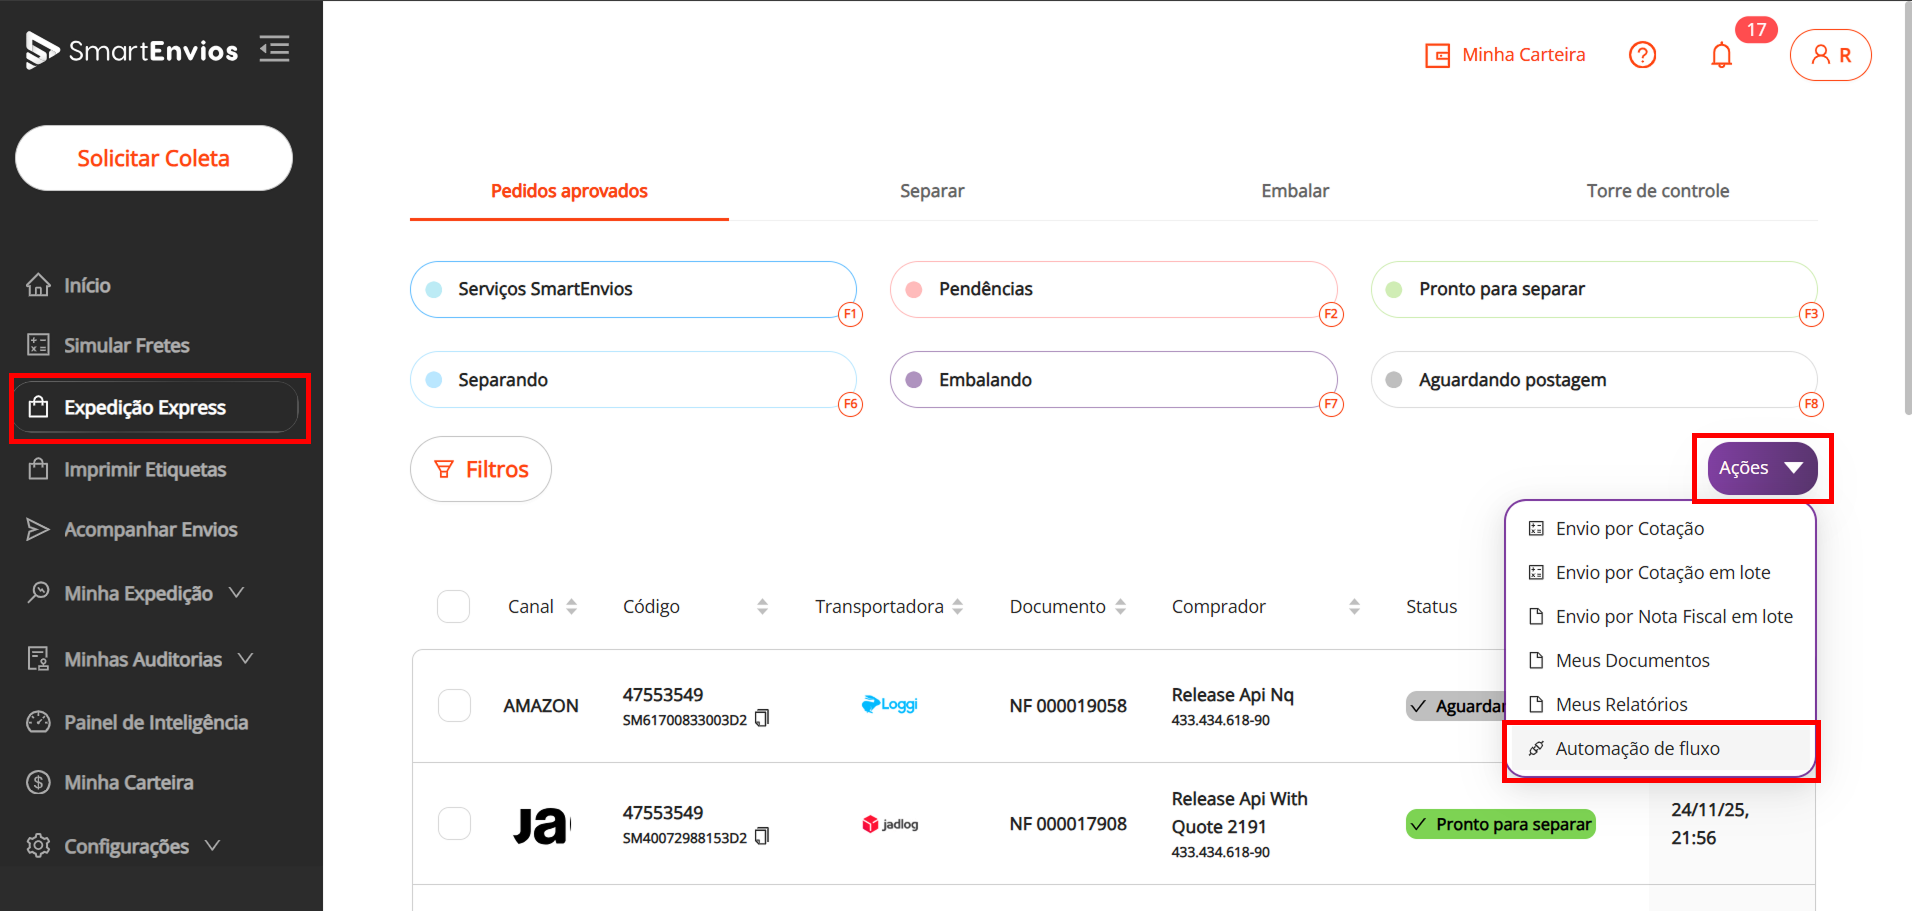Copy tracking code SM40072988153D2
The height and width of the screenshot is (911, 1912).
(x=762, y=836)
